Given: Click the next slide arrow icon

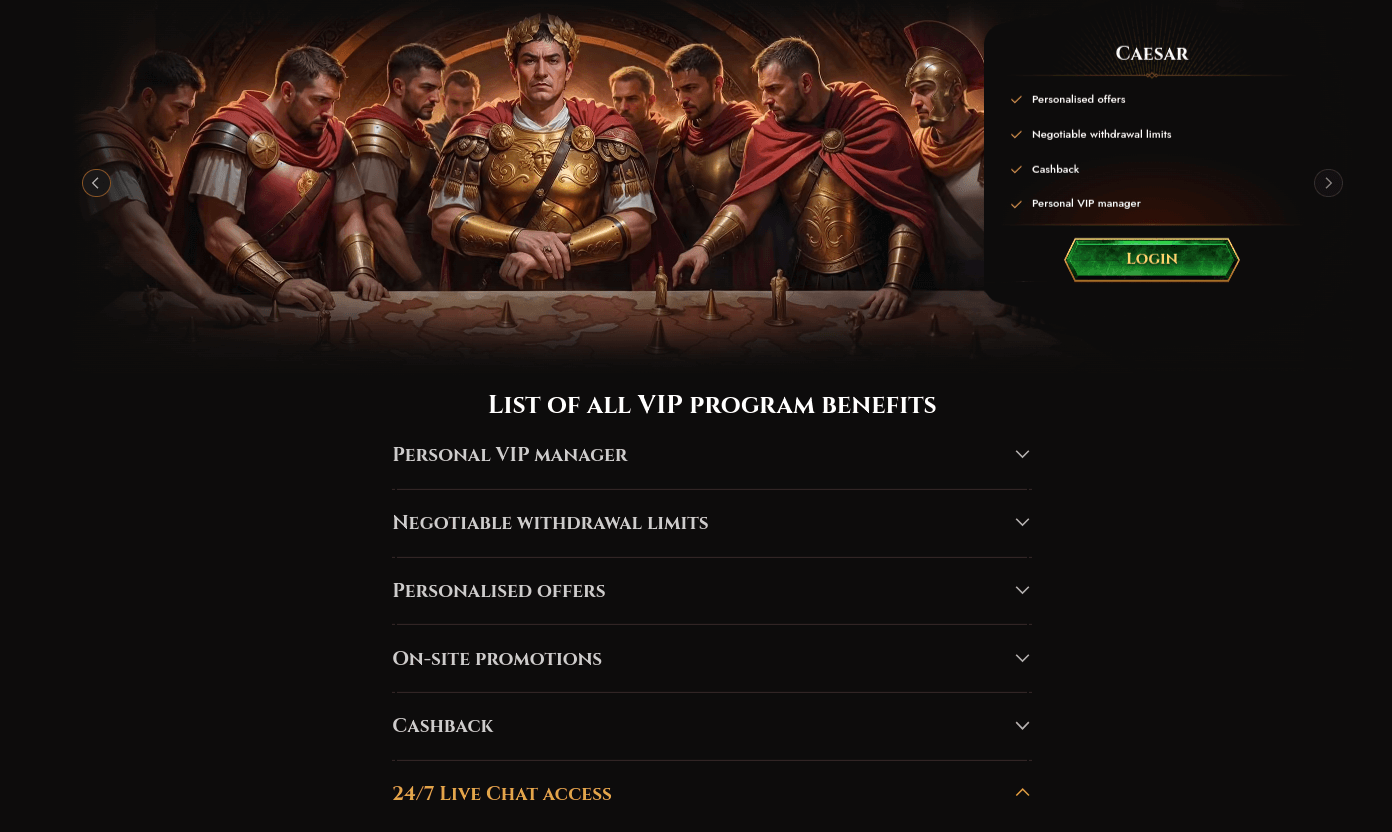Looking at the screenshot, I should click(1328, 183).
